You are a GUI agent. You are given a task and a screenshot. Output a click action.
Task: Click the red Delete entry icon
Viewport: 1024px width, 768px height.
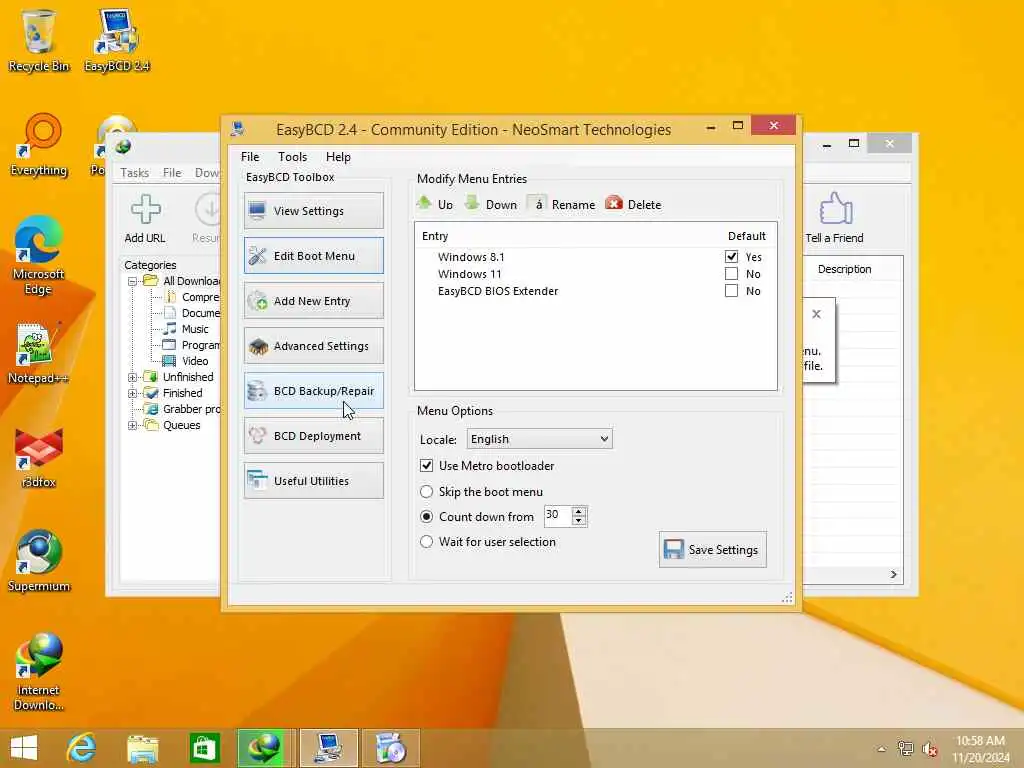tap(614, 203)
